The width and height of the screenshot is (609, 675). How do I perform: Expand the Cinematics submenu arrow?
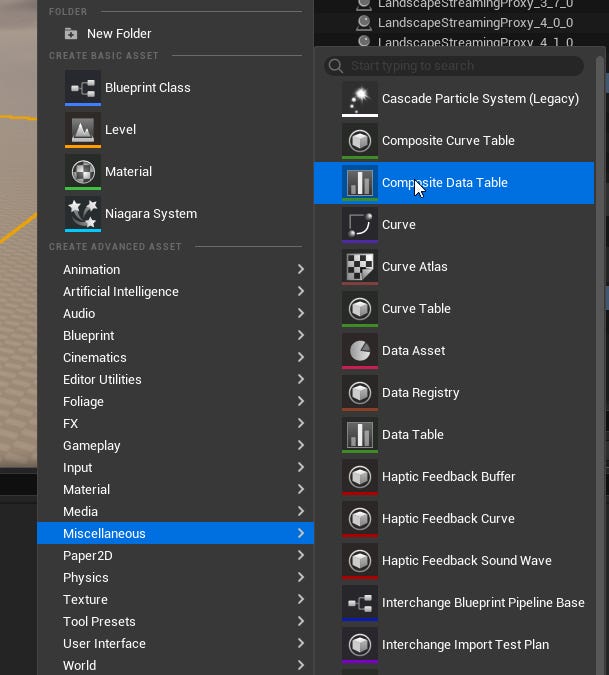[x=301, y=357]
